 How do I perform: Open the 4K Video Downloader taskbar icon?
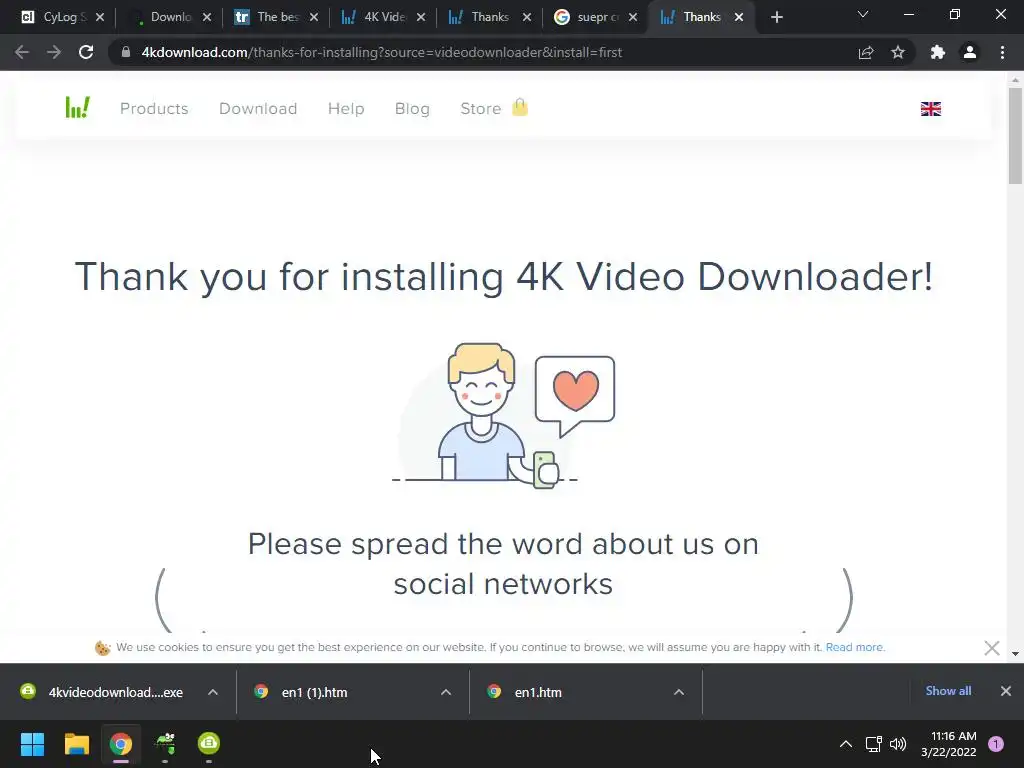(x=209, y=743)
